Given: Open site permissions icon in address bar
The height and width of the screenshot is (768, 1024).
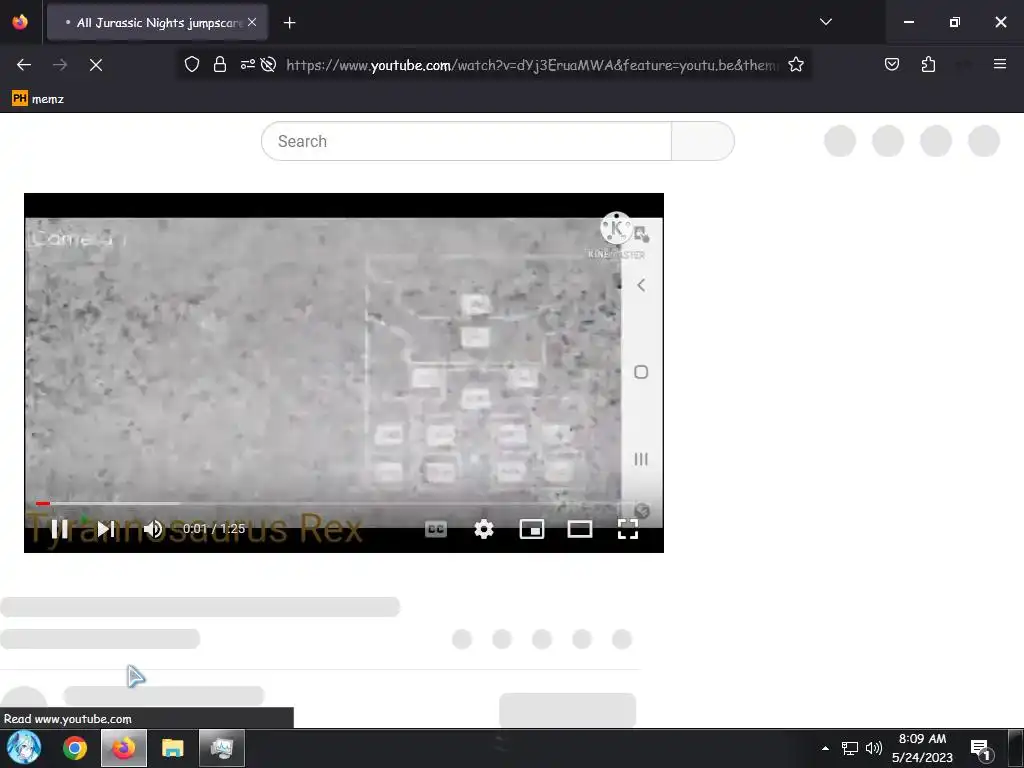Looking at the screenshot, I should click(248, 65).
